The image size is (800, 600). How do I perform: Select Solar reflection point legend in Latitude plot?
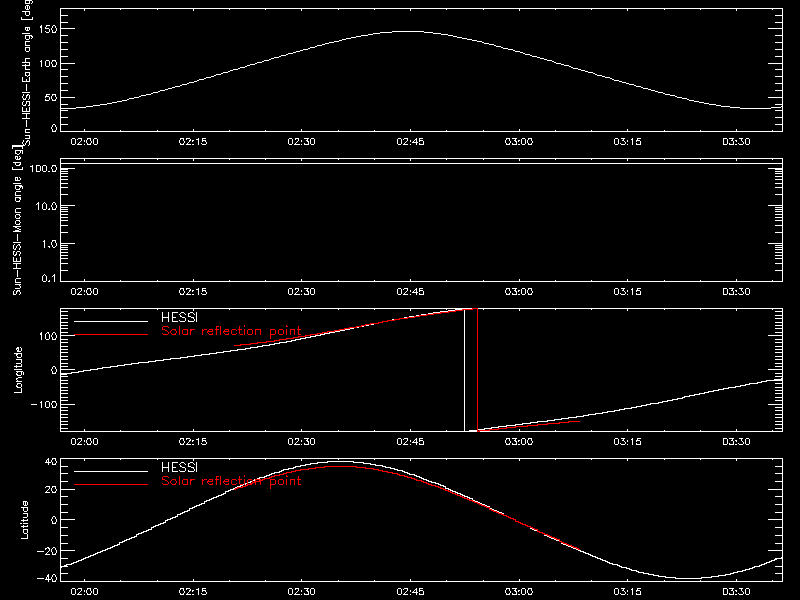tap(231, 481)
